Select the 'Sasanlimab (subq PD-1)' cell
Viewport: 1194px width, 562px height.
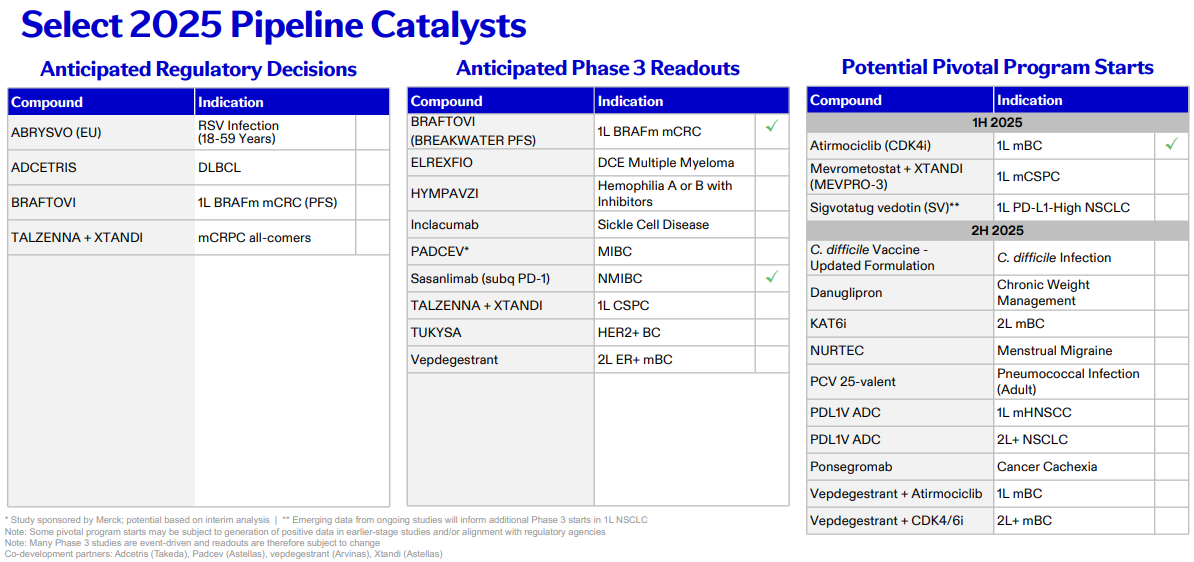click(x=501, y=278)
